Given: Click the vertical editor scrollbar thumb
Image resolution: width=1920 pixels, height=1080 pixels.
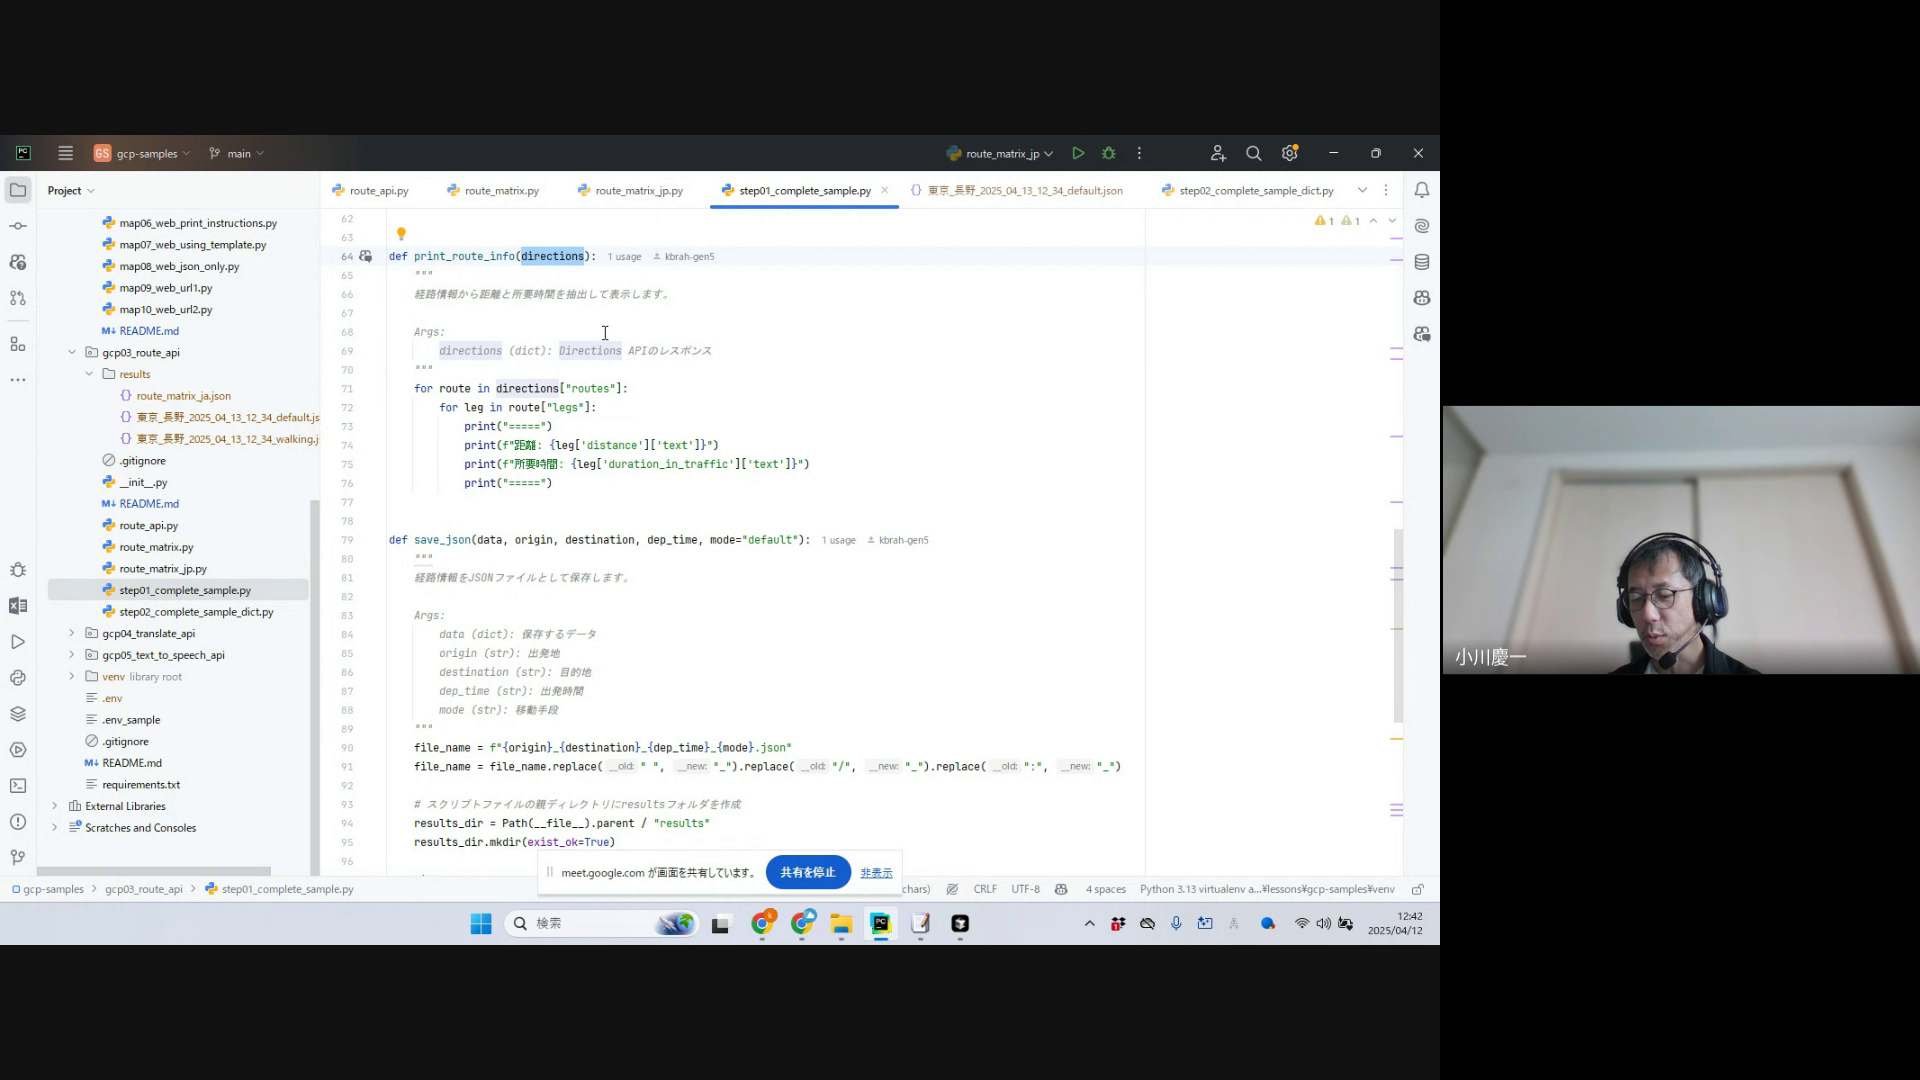Looking at the screenshot, I should click(1398, 625).
